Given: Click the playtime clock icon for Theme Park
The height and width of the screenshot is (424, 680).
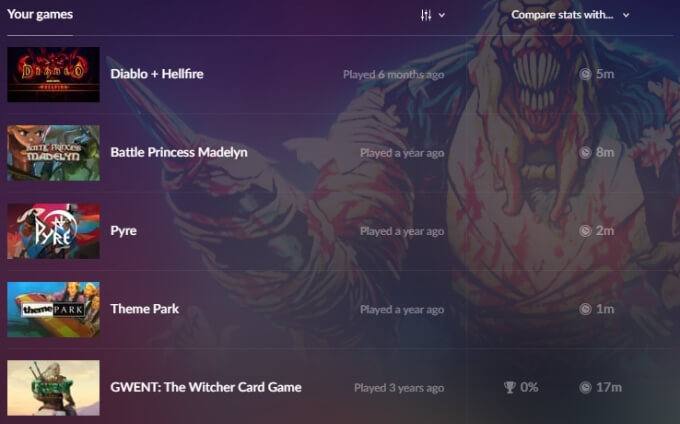Looking at the screenshot, I should pos(585,309).
